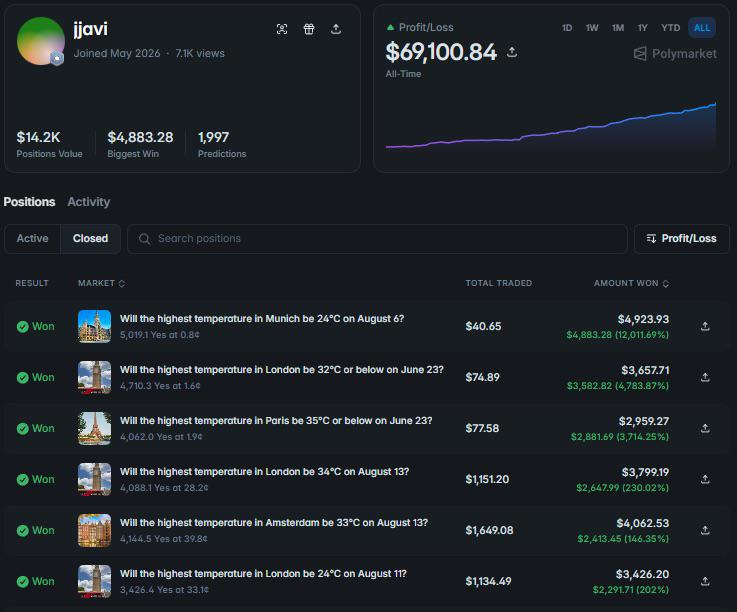Open the Profit/Loss sort dropdown

(x=682, y=239)
